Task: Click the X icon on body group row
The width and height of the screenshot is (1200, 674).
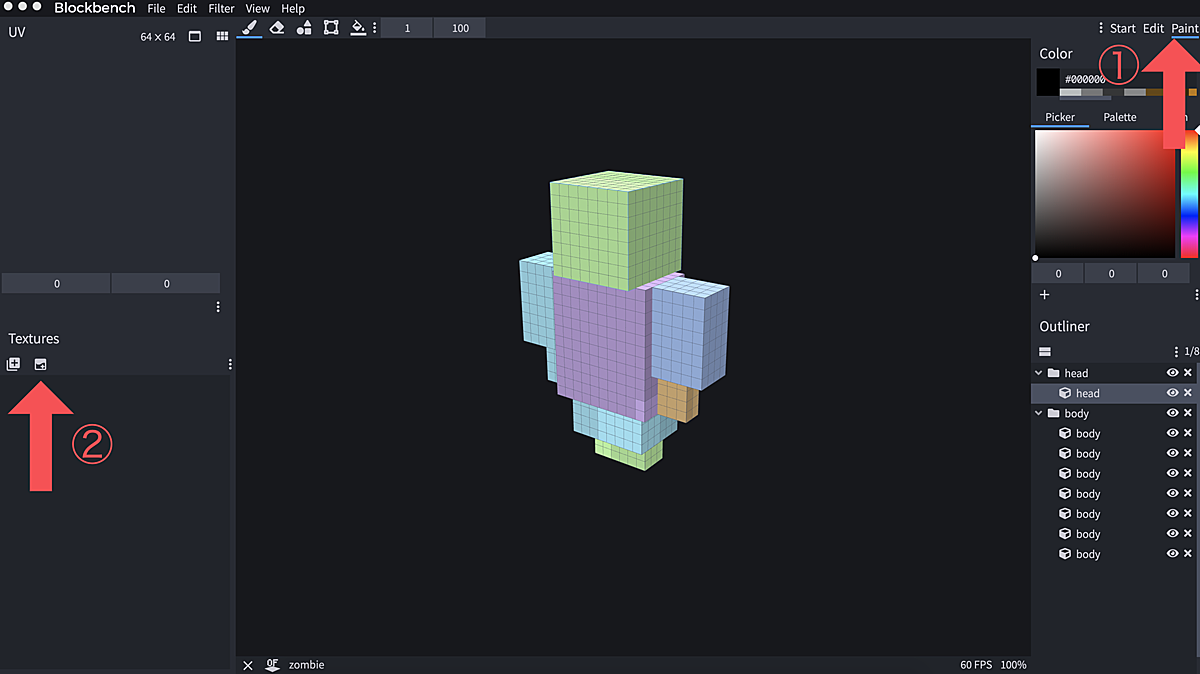Action: click(x=1188, y=413)
